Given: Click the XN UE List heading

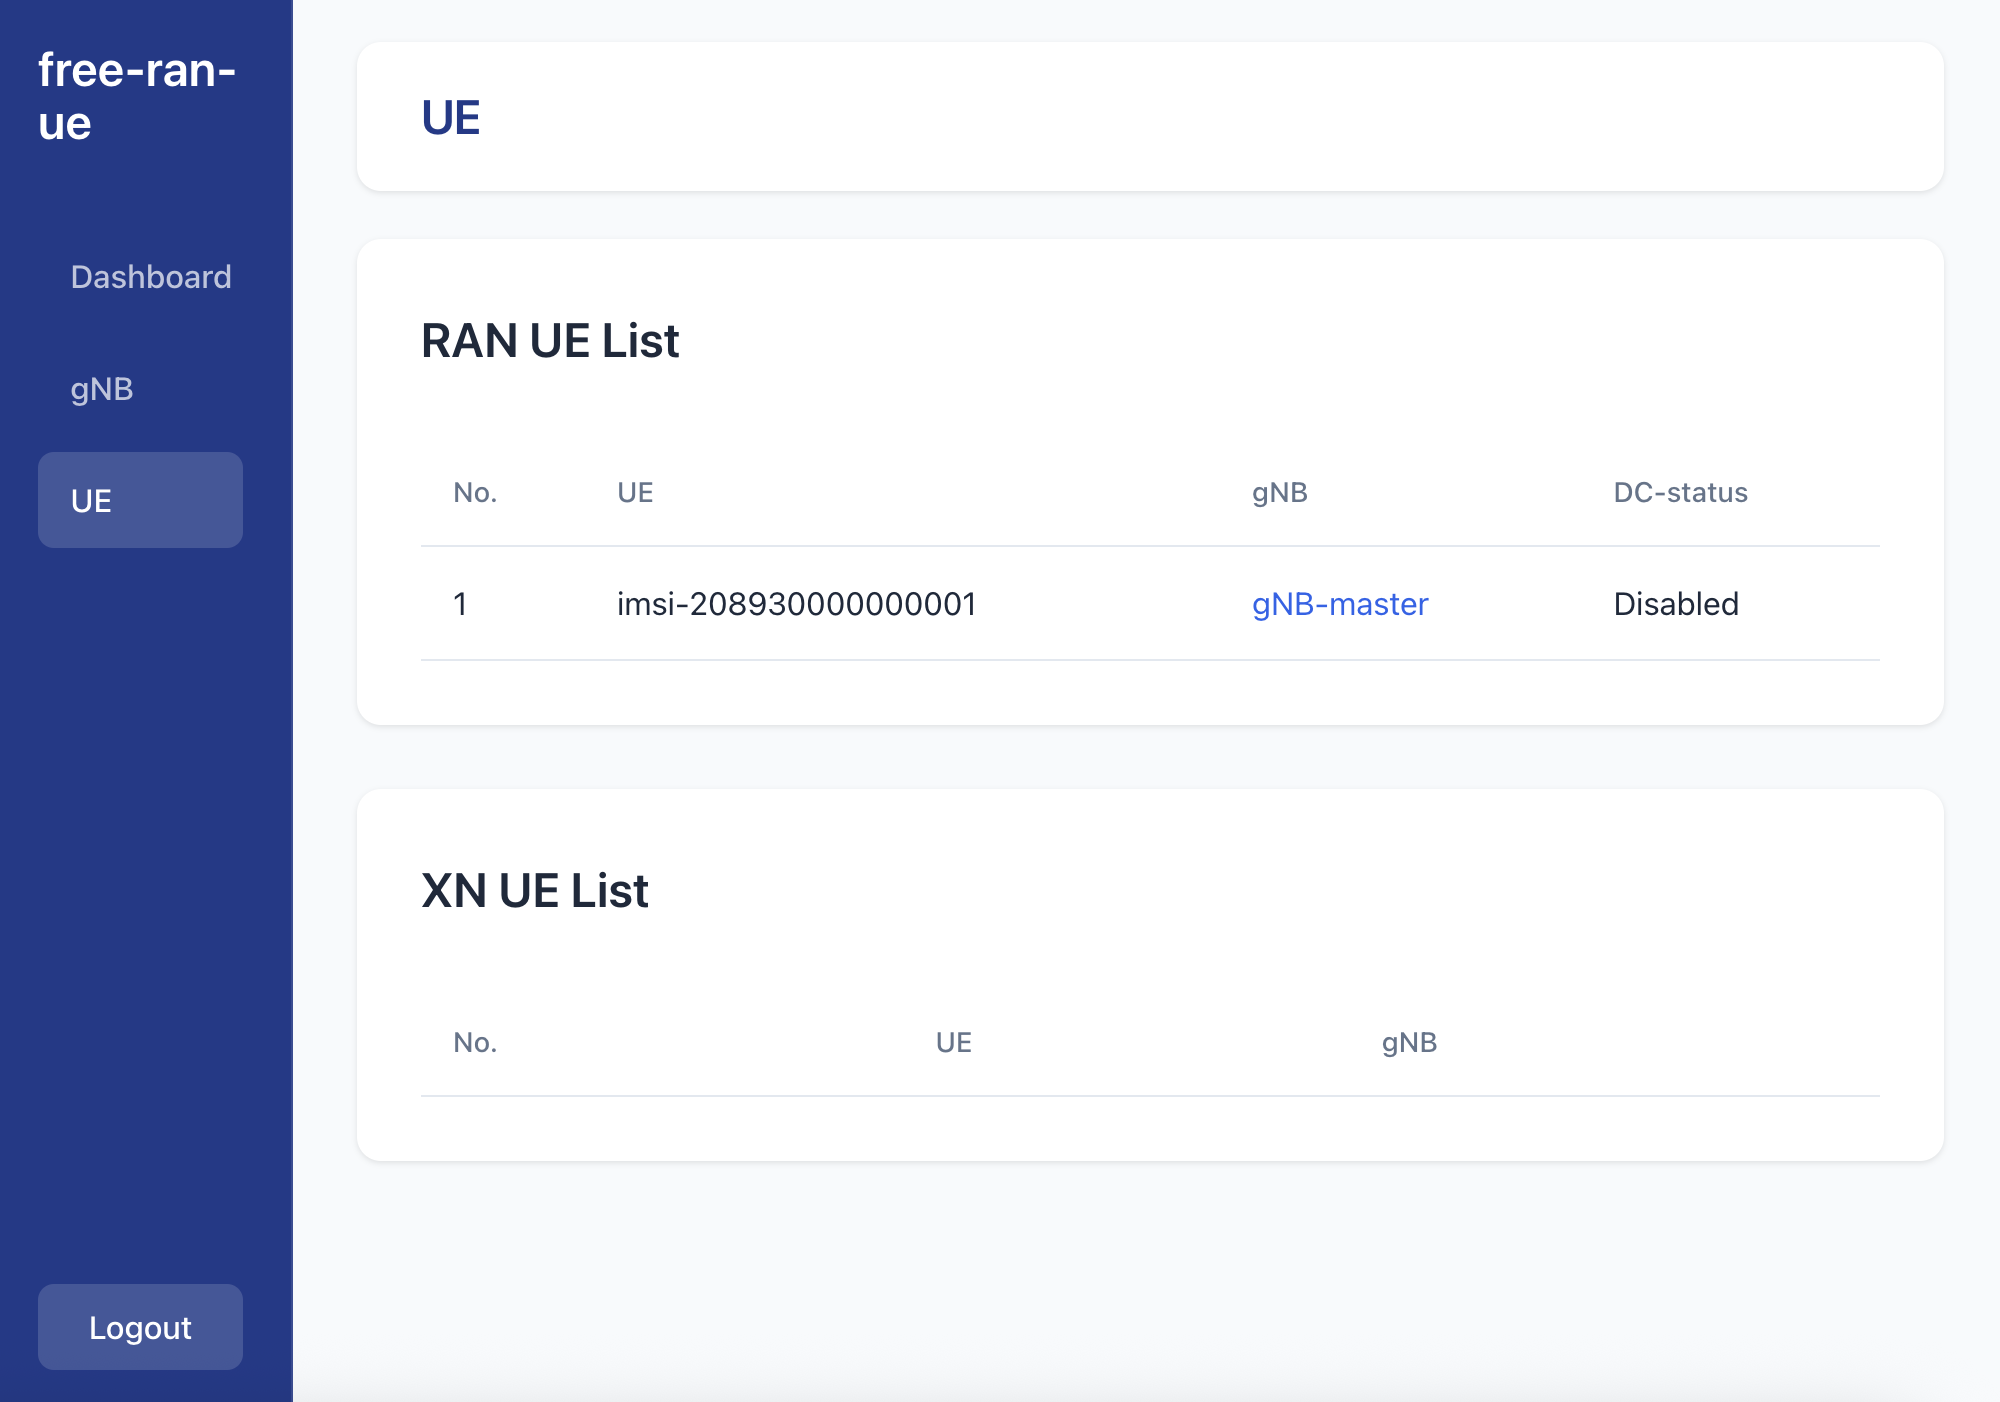Looking at the screenshot, I should 535,890.
